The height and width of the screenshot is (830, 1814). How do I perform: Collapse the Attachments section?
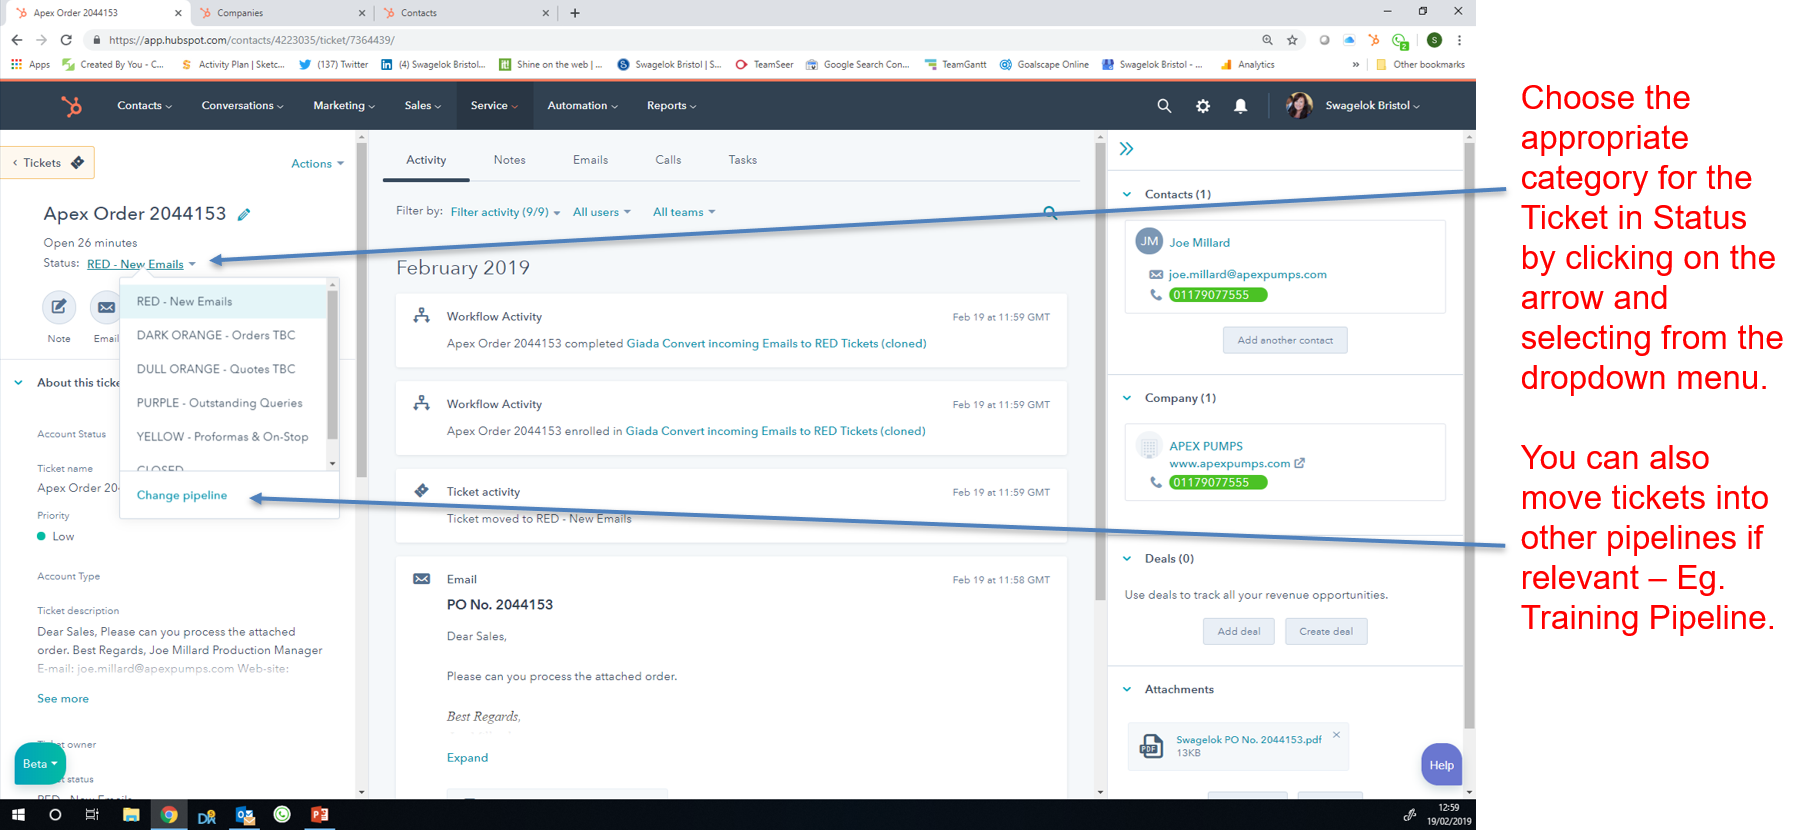[x=1127, y=690]
